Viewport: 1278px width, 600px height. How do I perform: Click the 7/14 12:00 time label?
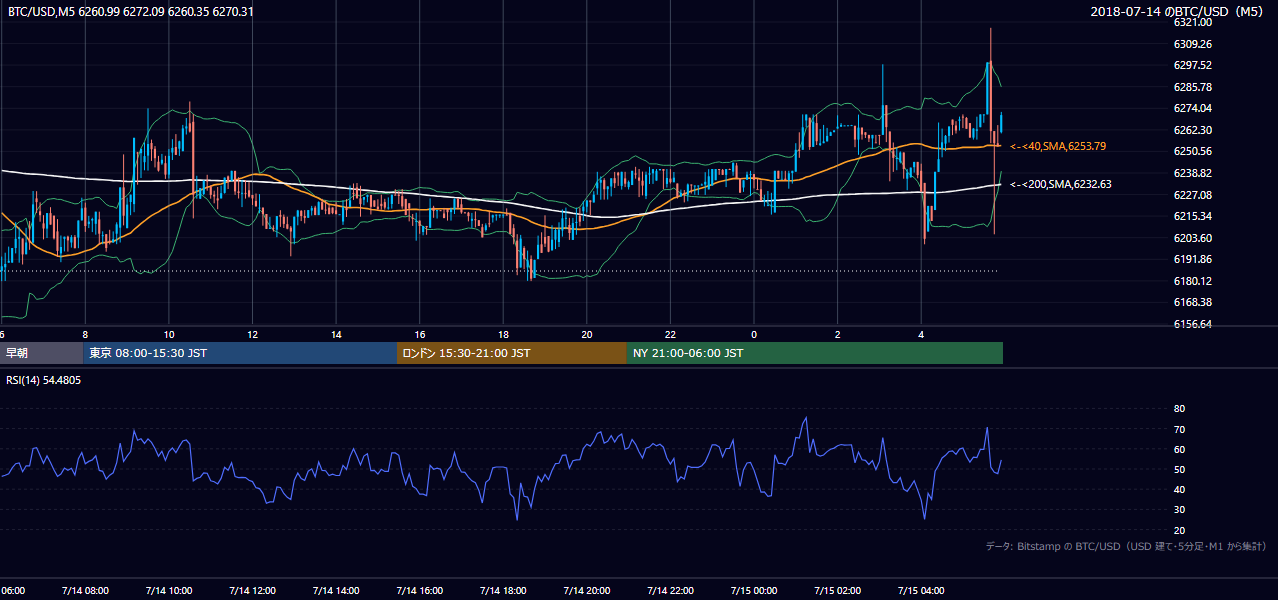(251, 590)
